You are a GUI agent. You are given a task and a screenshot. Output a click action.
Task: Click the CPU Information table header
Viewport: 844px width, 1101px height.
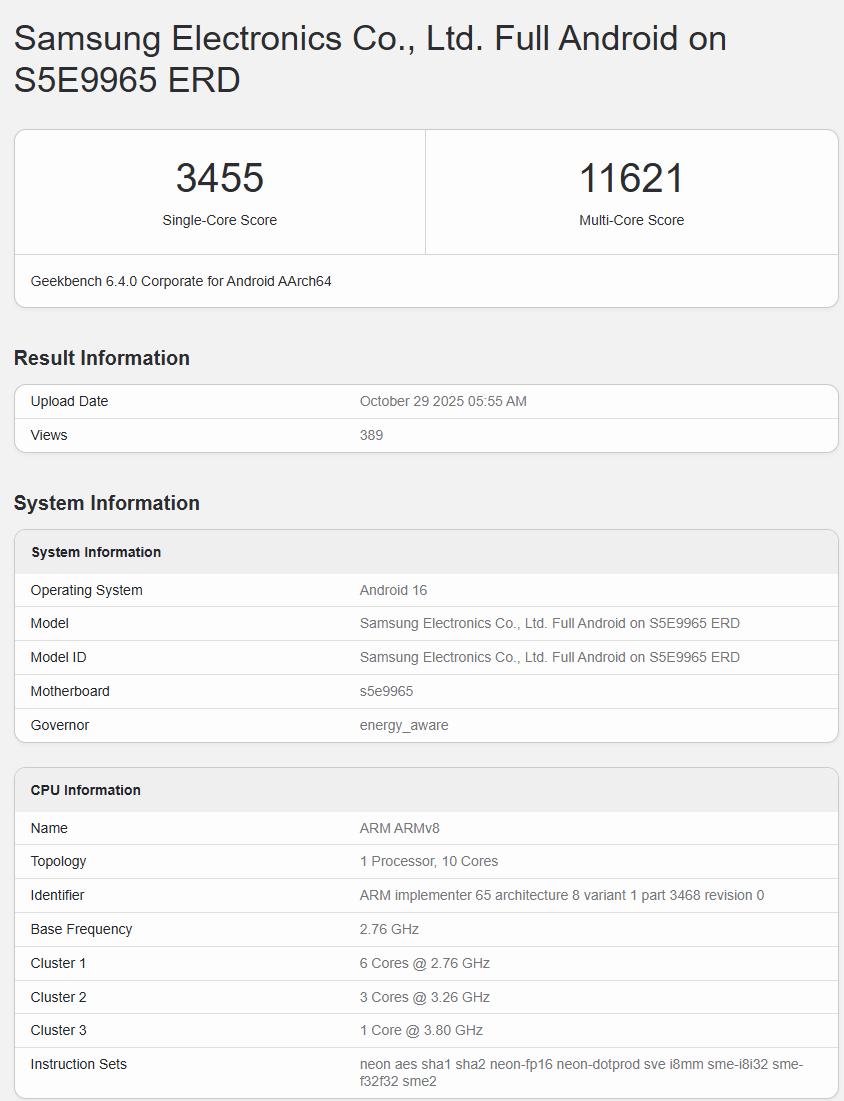click(86, 790)
